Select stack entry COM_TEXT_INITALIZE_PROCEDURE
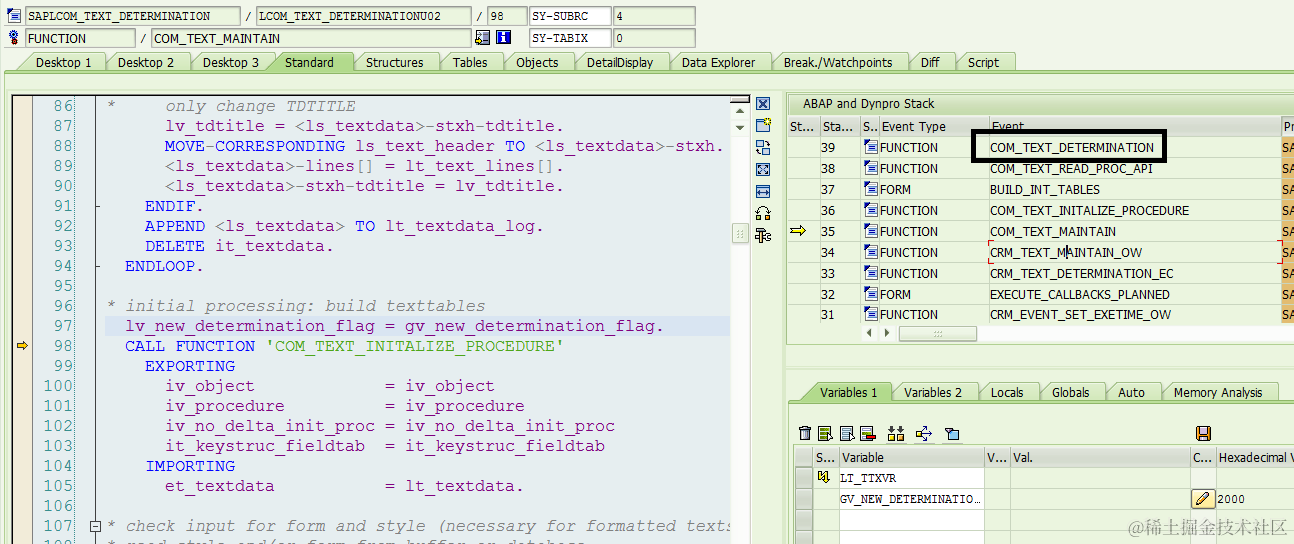The height and width of the screenshot is (544, 1294). [x=1089, y=210]
